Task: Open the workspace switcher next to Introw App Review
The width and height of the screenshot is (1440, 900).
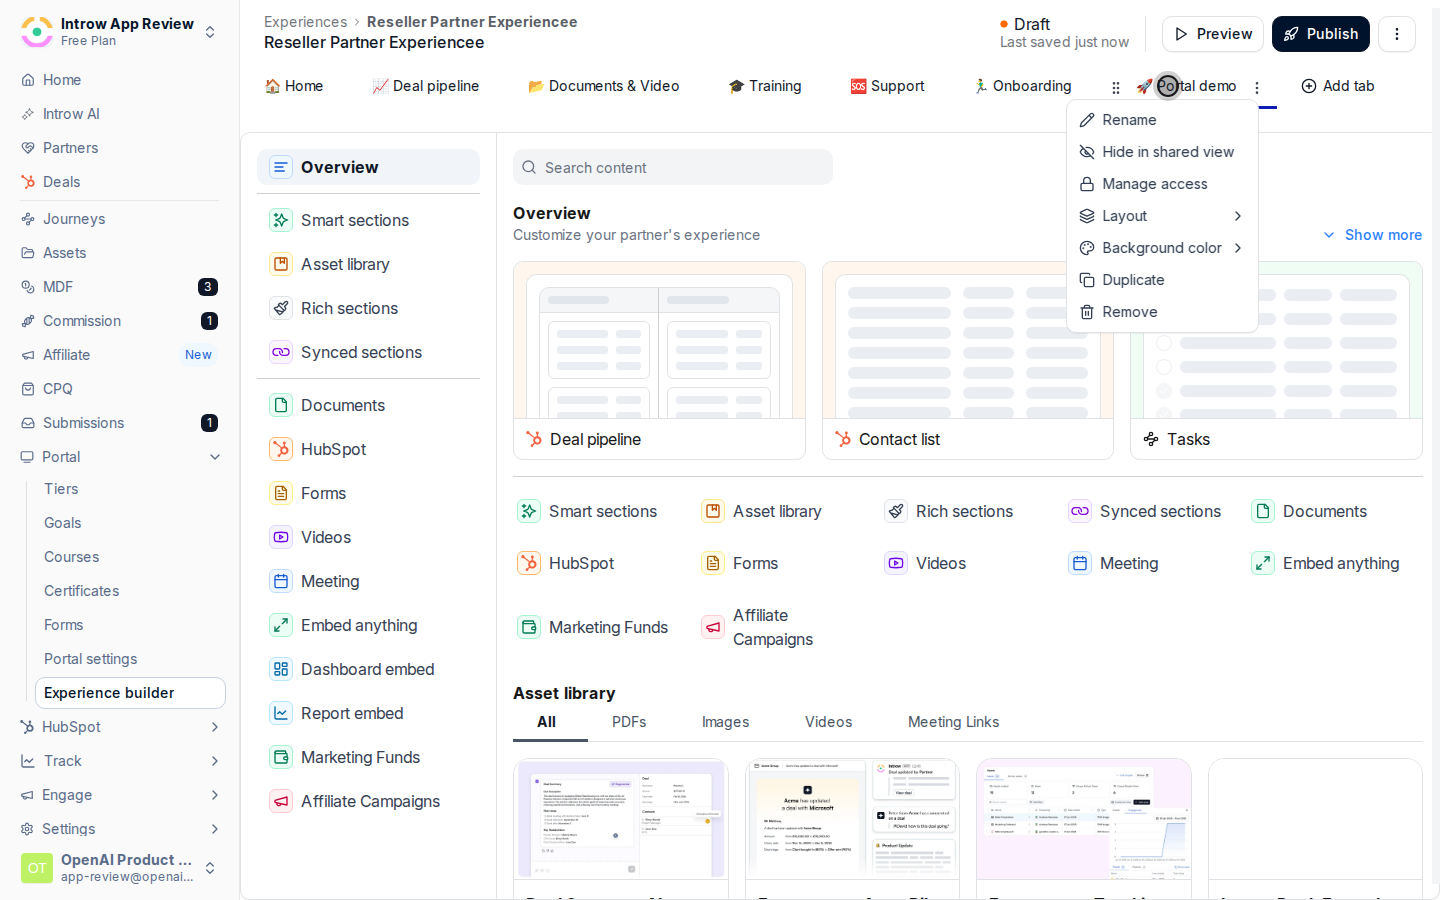Action: [x=210, y=32]
